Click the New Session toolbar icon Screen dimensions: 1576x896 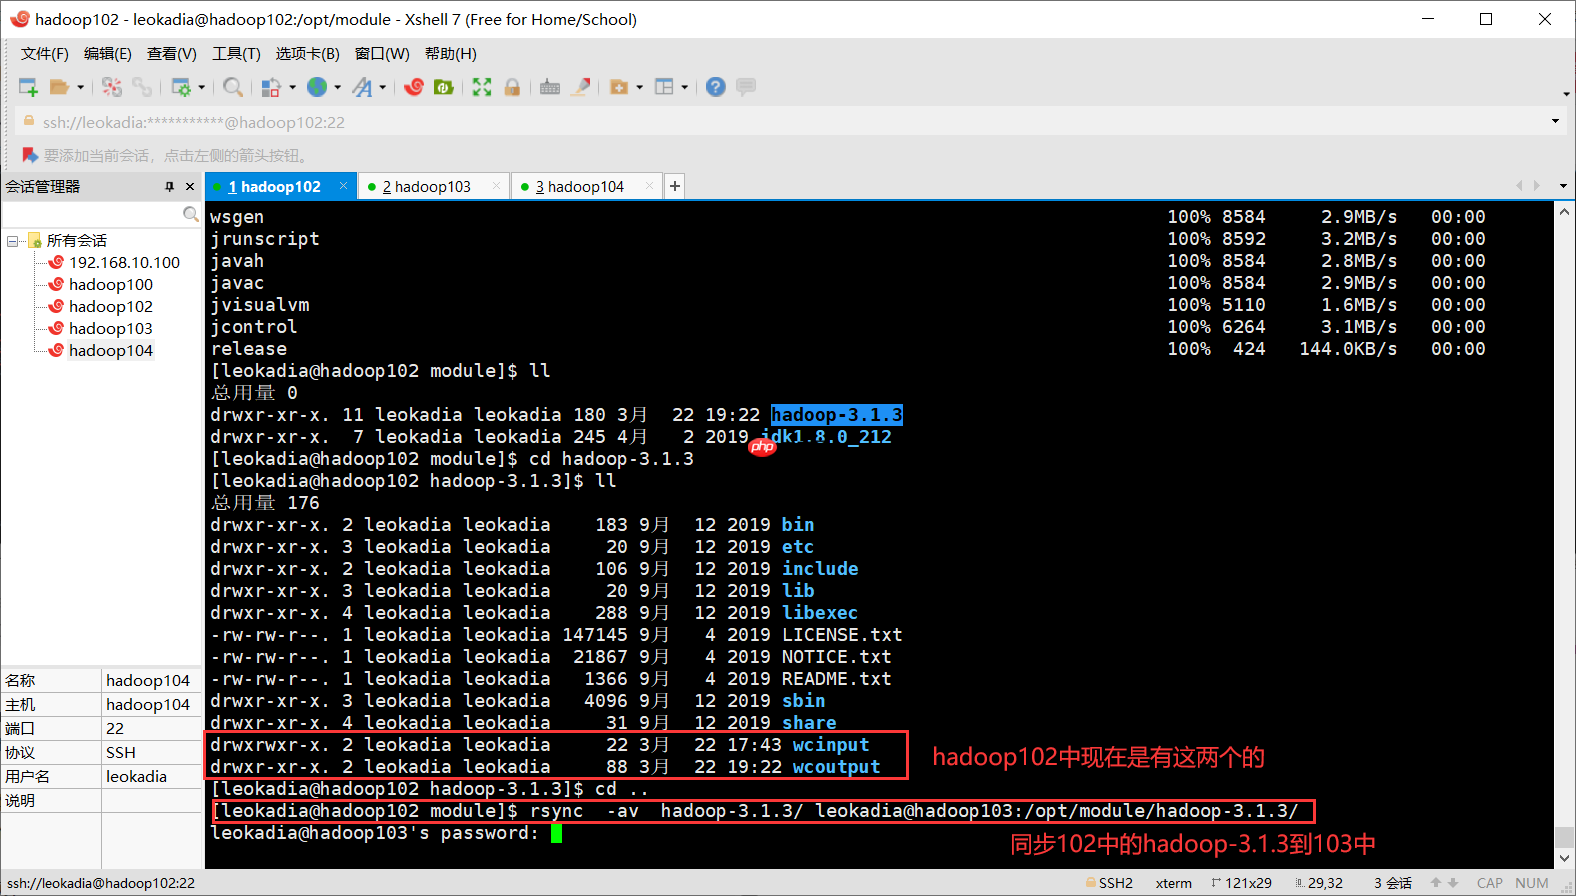pyautogui.click(x=28, y=87)
